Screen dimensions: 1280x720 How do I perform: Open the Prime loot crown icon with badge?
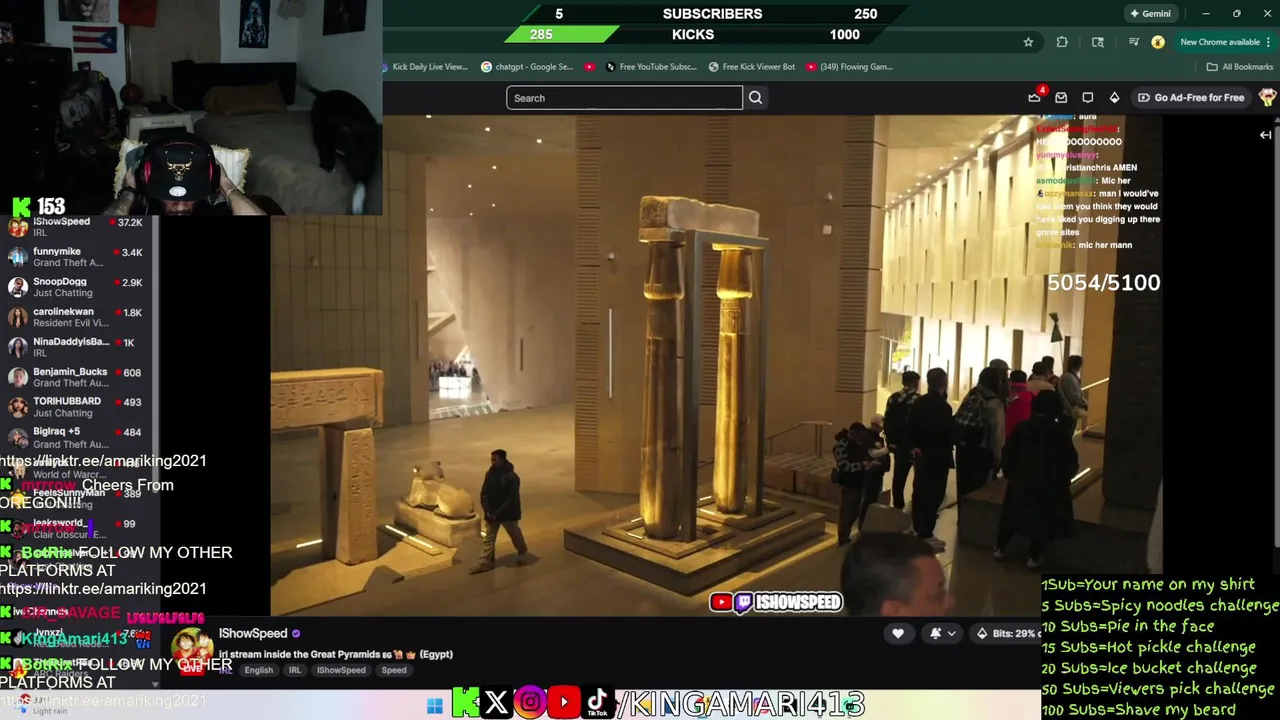pos(1035,97)
